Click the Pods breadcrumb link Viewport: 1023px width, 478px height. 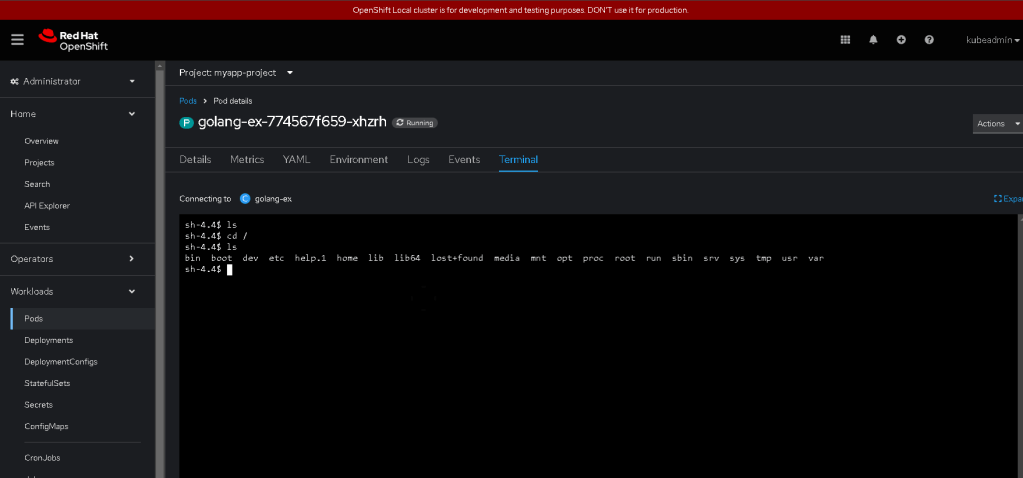point(188,101)
